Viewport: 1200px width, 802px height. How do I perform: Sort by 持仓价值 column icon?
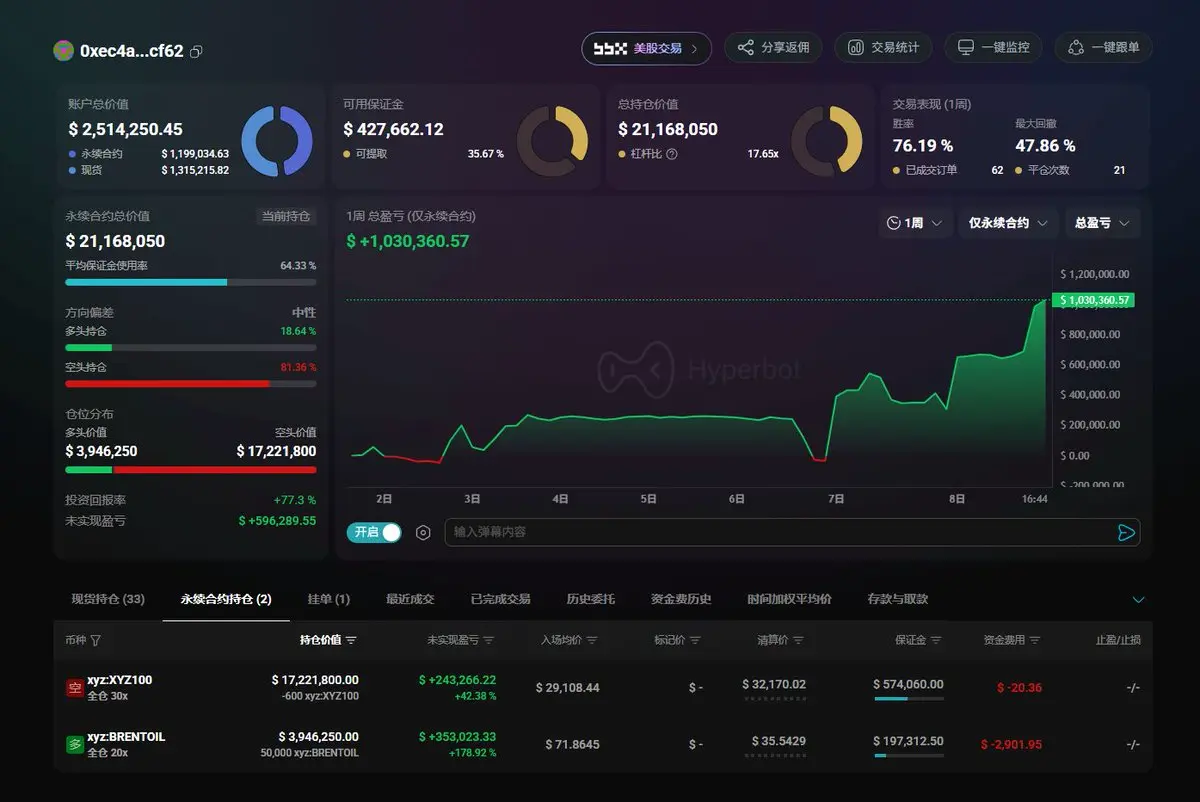coord(351,640)
